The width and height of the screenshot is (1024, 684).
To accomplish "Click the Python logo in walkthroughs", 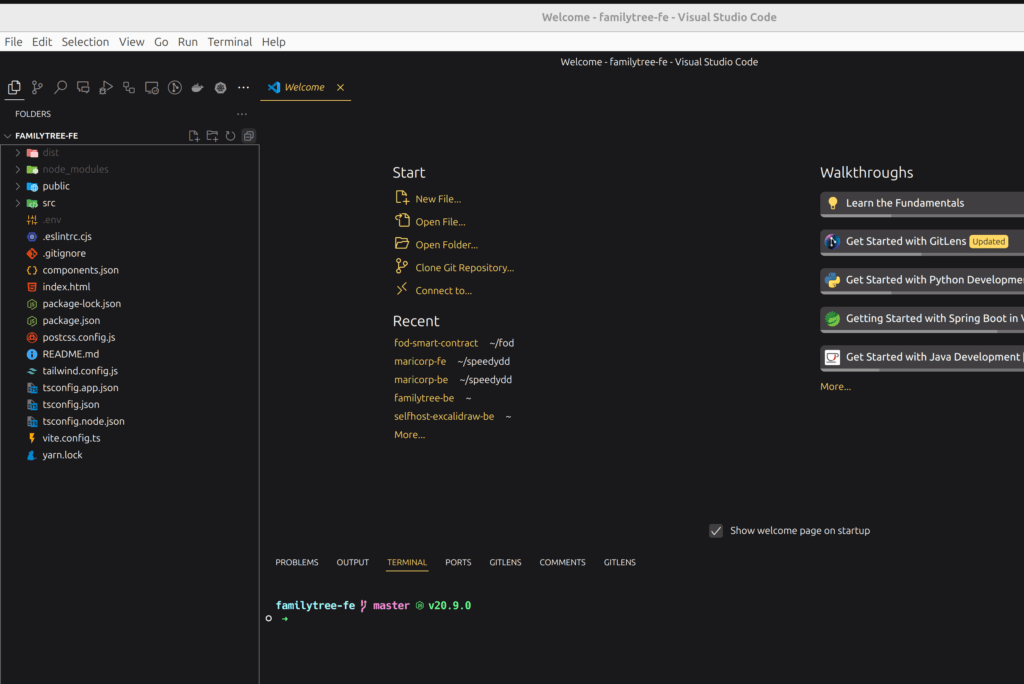I will (x=832, y=280).
